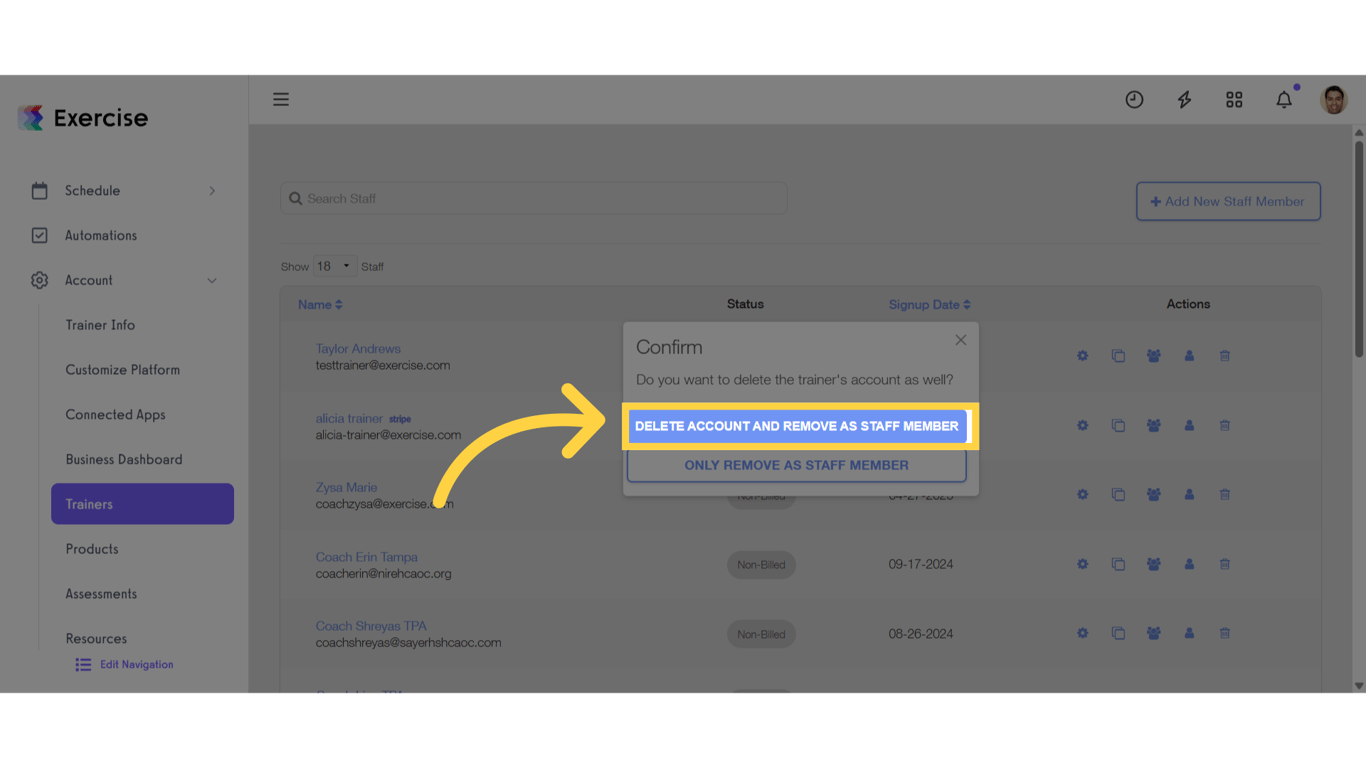Click the clock history icon in the top bar
The image size is (1366, 768).
pyautogui.click(x=1134, y=99)
